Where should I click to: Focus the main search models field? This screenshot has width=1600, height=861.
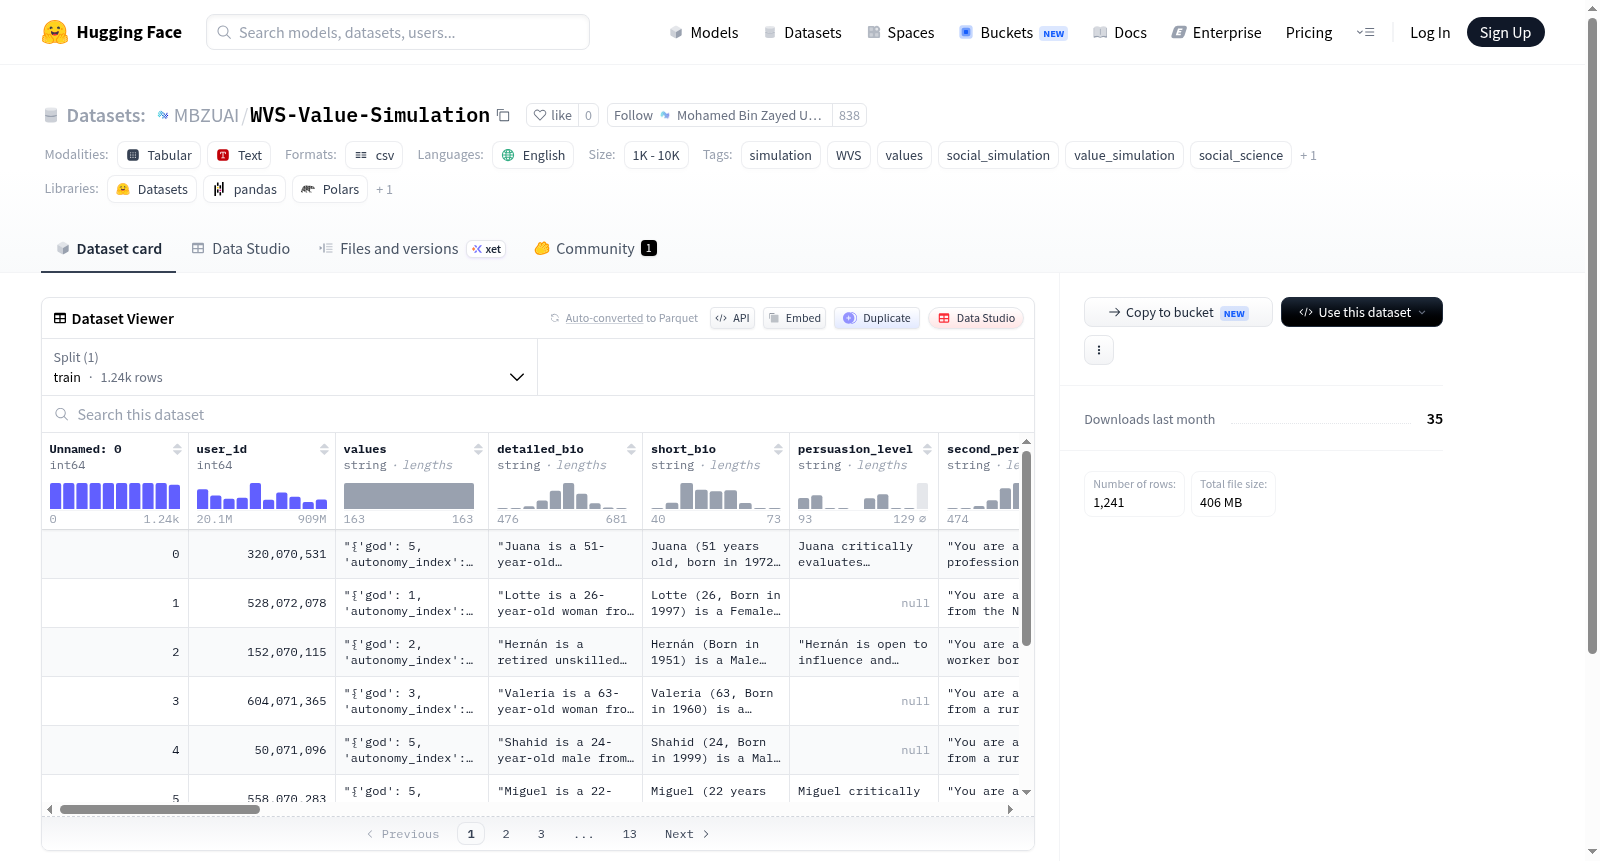point(398,32)
